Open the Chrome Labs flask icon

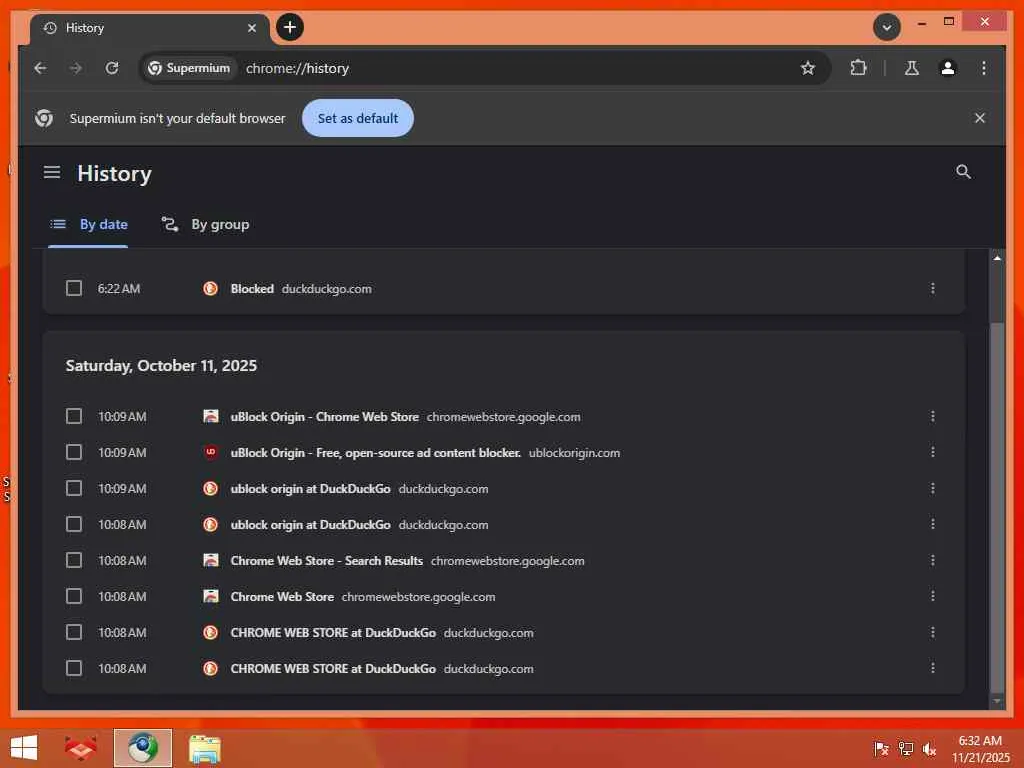[x=912, y=68]
